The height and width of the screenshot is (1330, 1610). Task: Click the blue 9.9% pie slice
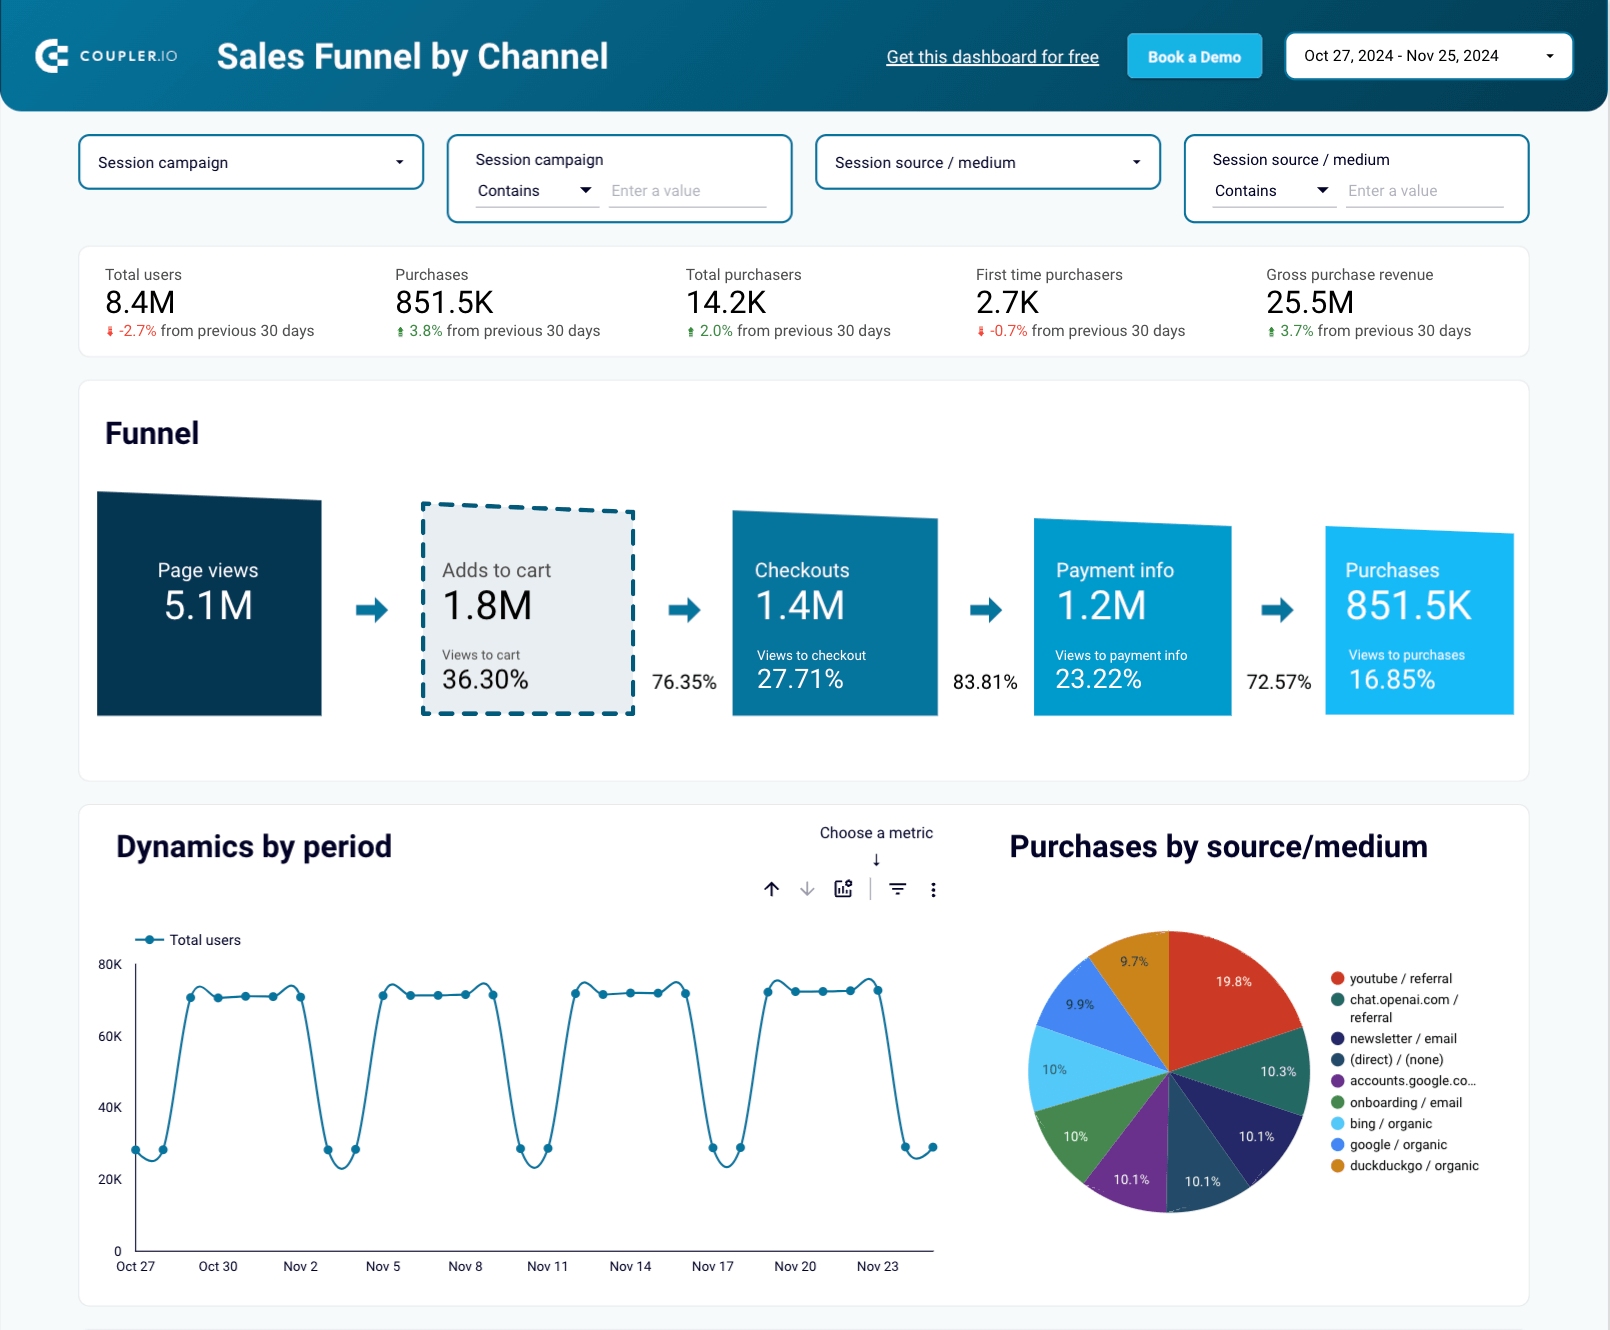(x=1092, y=1010)
